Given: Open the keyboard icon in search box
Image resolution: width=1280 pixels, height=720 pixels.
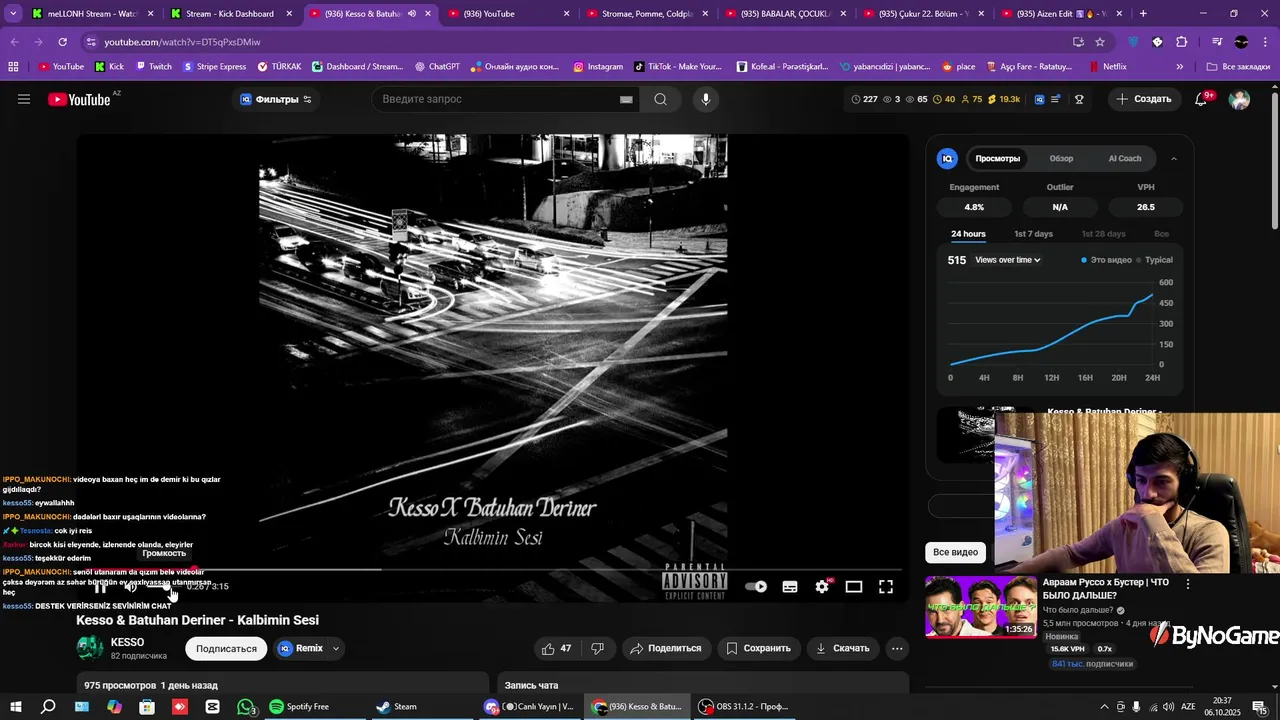Looking at the screenshot, I should click(x=626, y=99).
